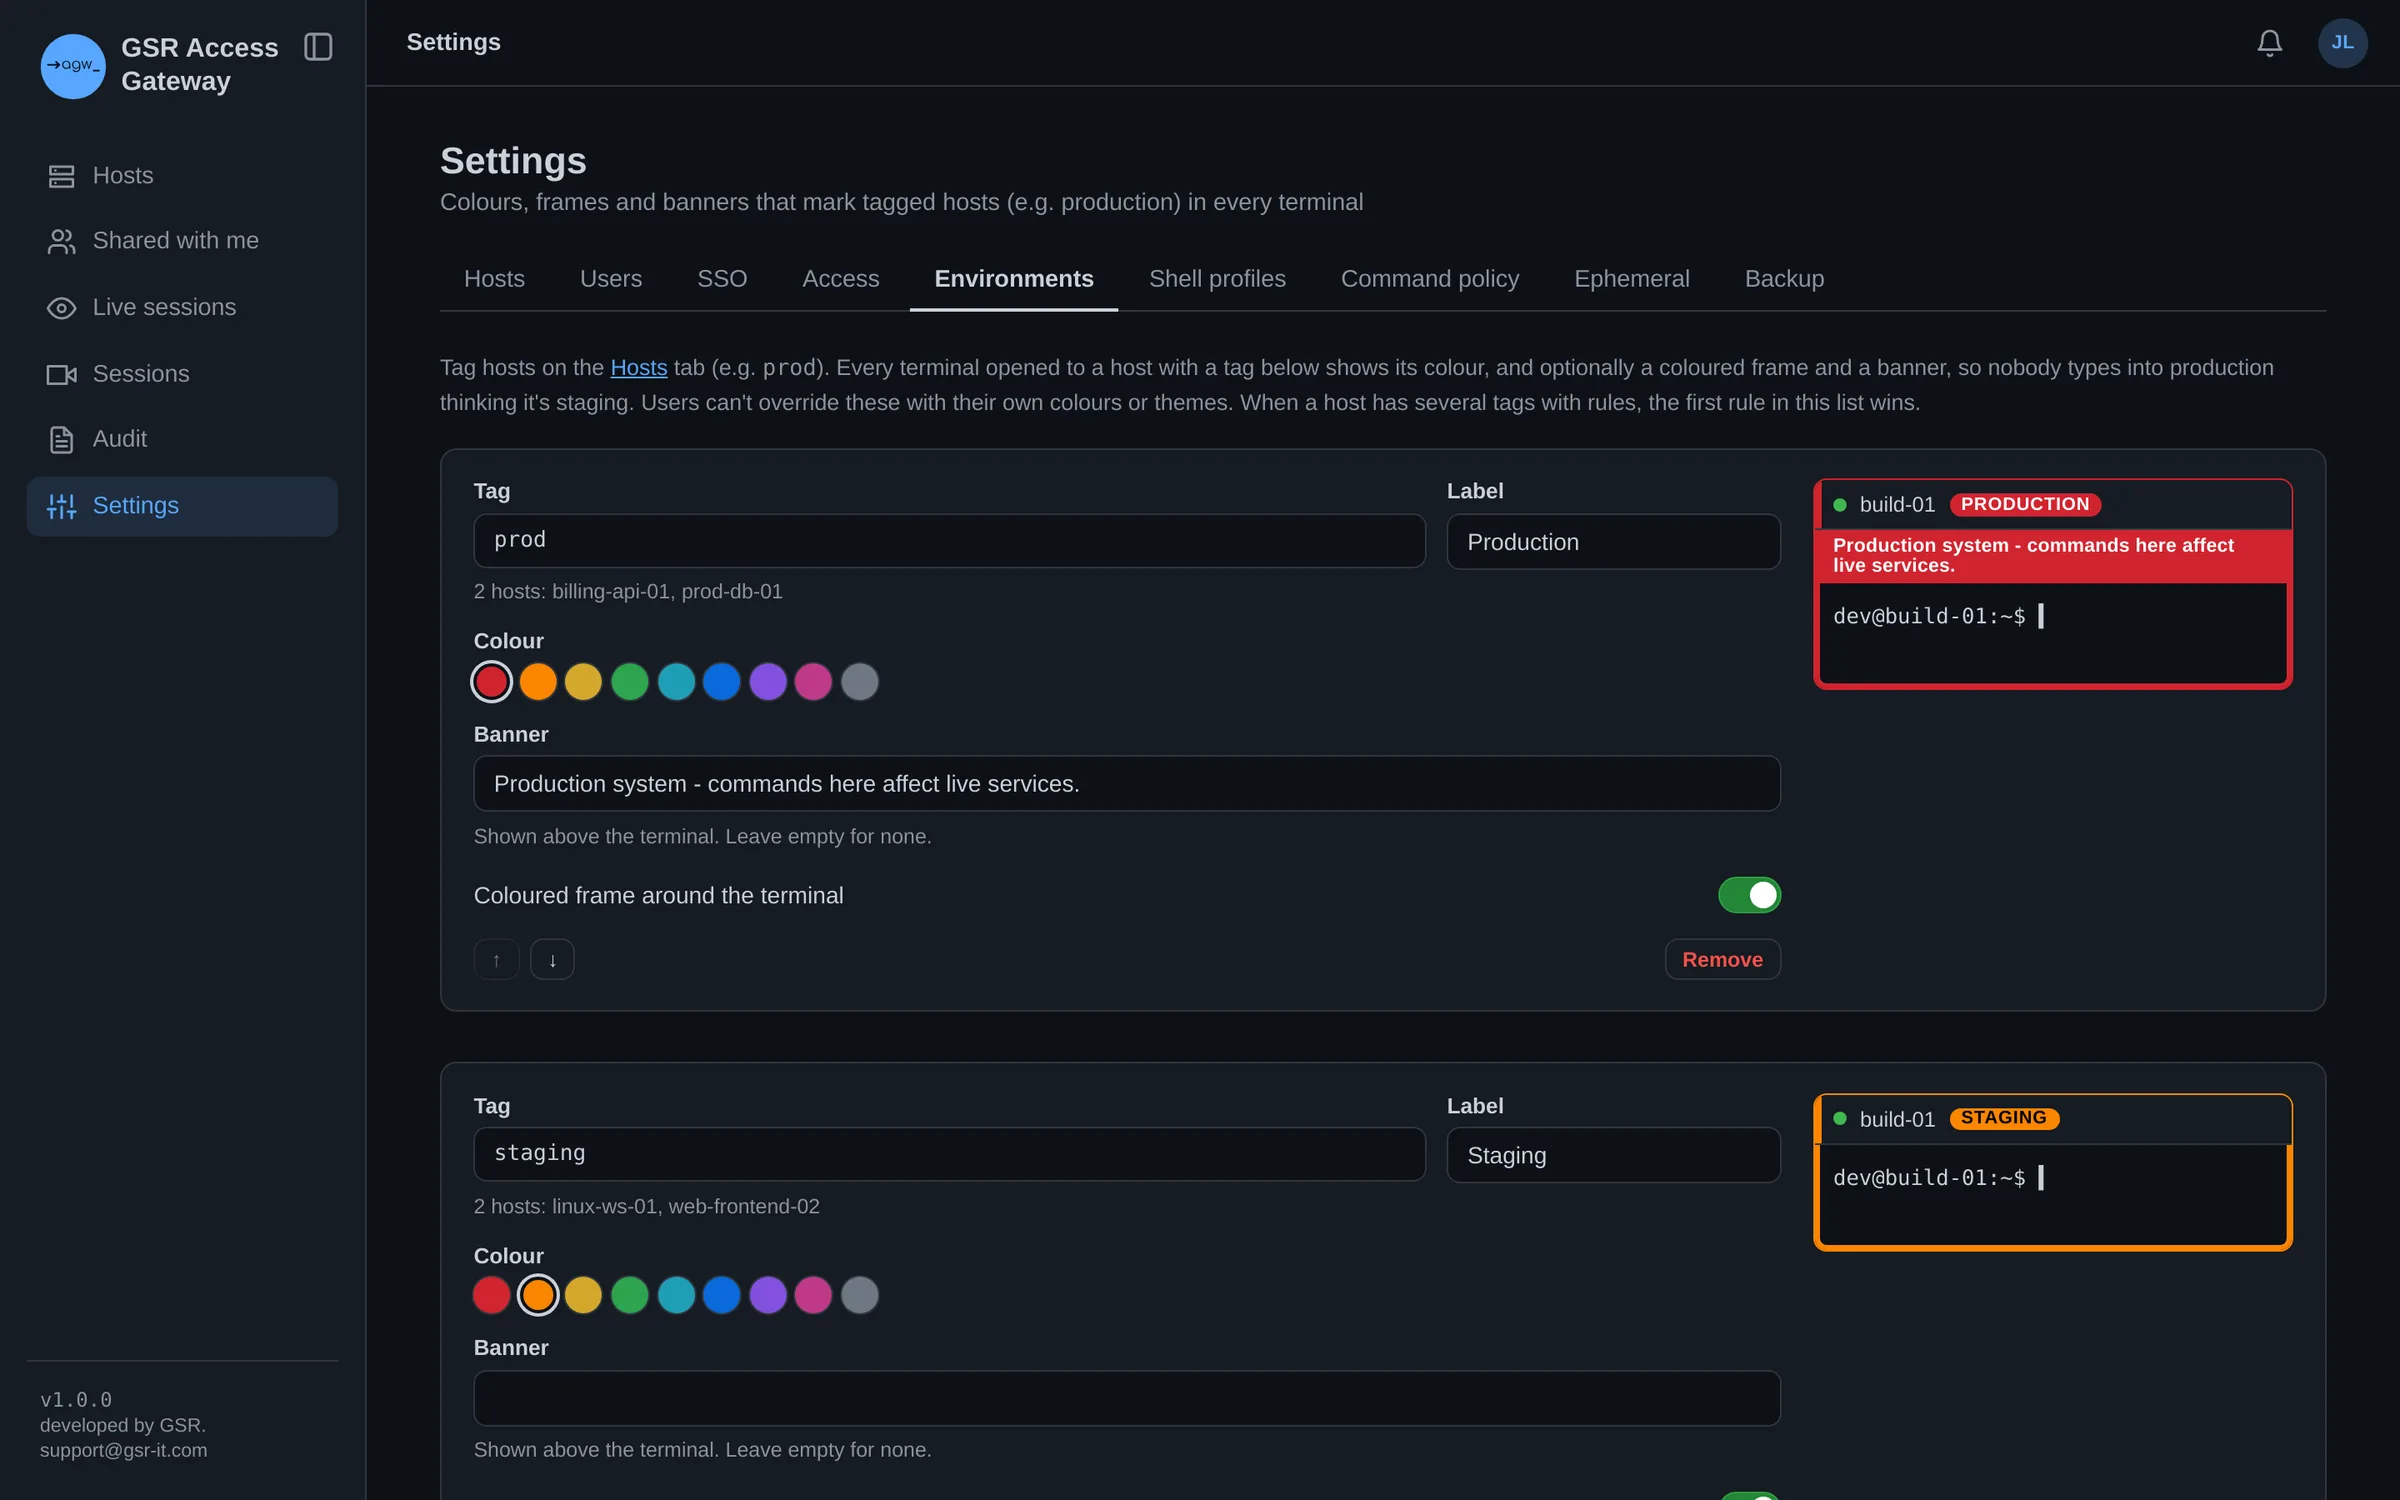The width and height of the screenshot is (2400, 1500).
Task: View Live sessions page
Action: click(x=182, y=307)
